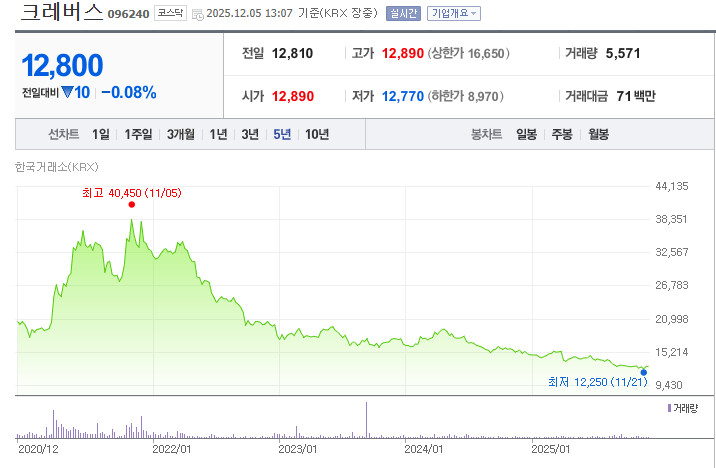Click the 2020/12 axis label
716x468 pixels.
click(x=38, y=449)
